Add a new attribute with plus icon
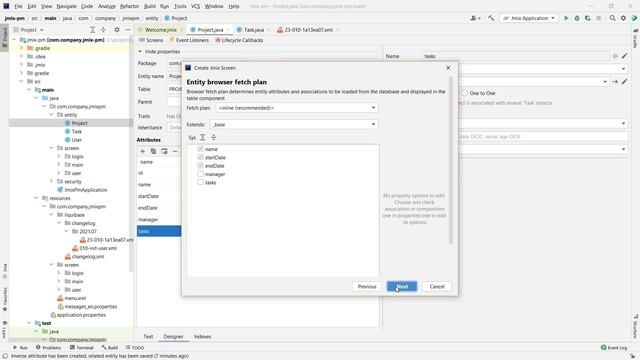This screenshot has width=640, height=360. [x=142, y=151]
